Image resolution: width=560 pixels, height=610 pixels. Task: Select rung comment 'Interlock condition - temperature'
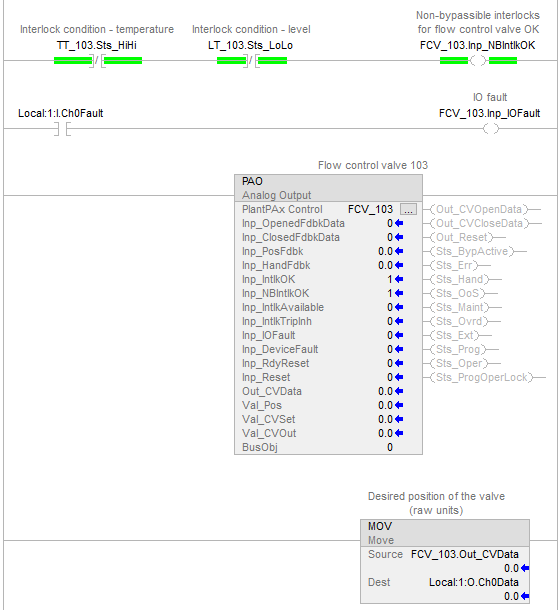(x=97, y=30)
